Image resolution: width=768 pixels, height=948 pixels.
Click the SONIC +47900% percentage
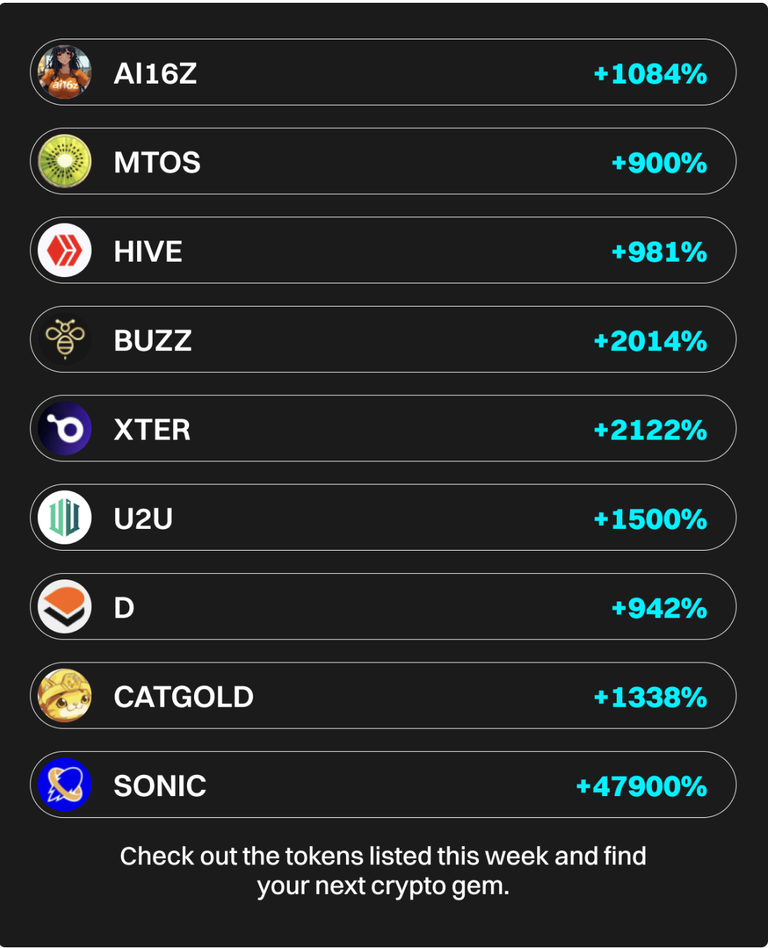(x=642, y=786)
